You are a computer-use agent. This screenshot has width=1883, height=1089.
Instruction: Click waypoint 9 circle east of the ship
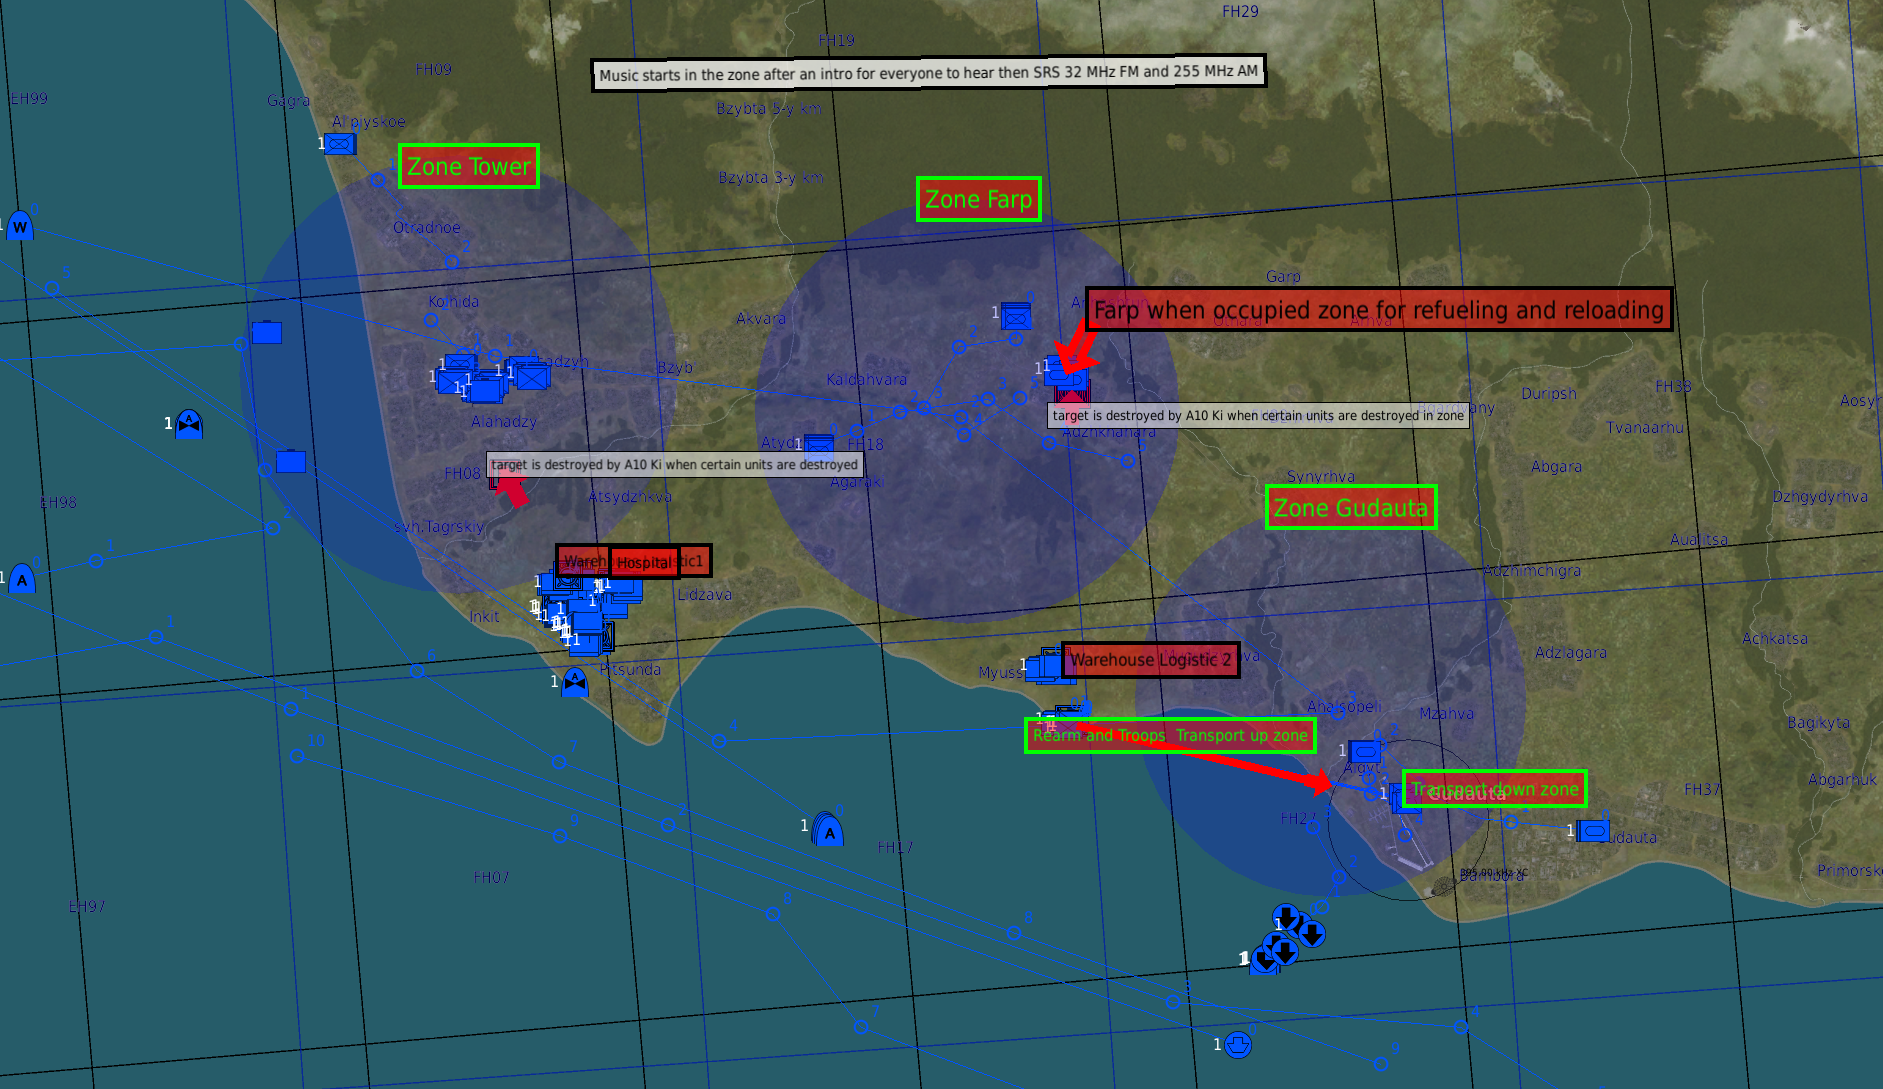coord(1382,1064)
